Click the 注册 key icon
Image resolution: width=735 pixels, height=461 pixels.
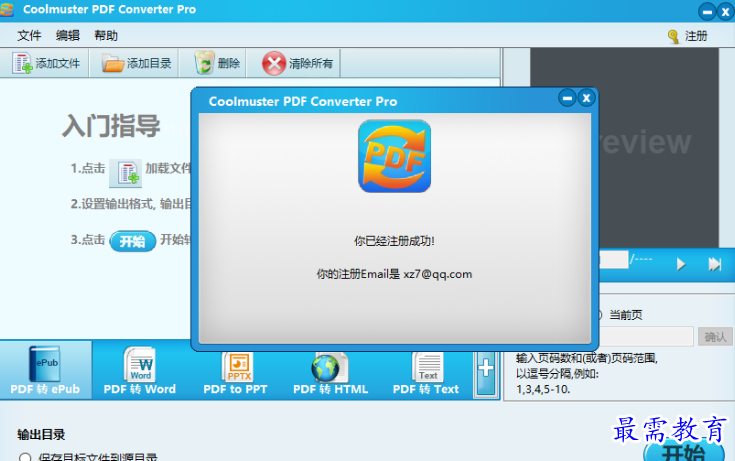673,37
